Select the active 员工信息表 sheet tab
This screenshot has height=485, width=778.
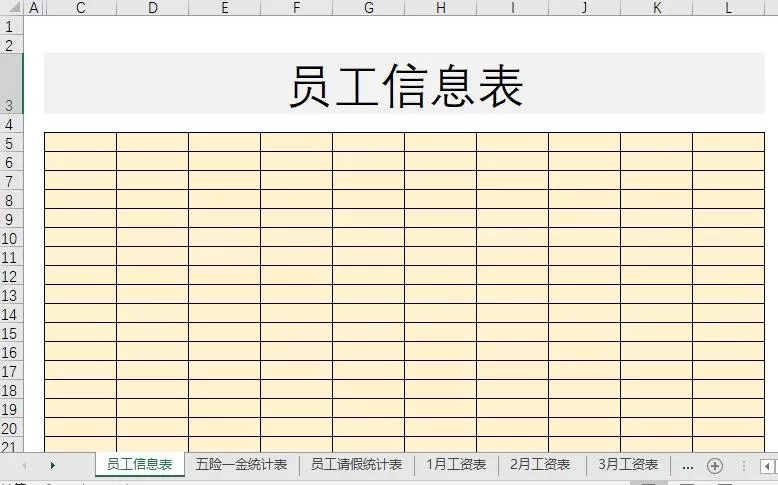pos(140,465)
